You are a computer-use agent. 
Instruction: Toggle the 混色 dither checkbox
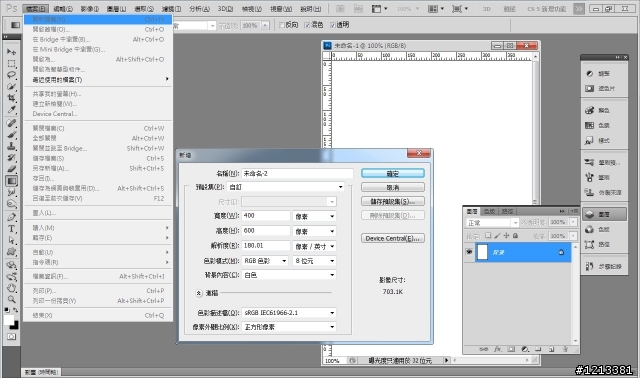tap(307, 25)
